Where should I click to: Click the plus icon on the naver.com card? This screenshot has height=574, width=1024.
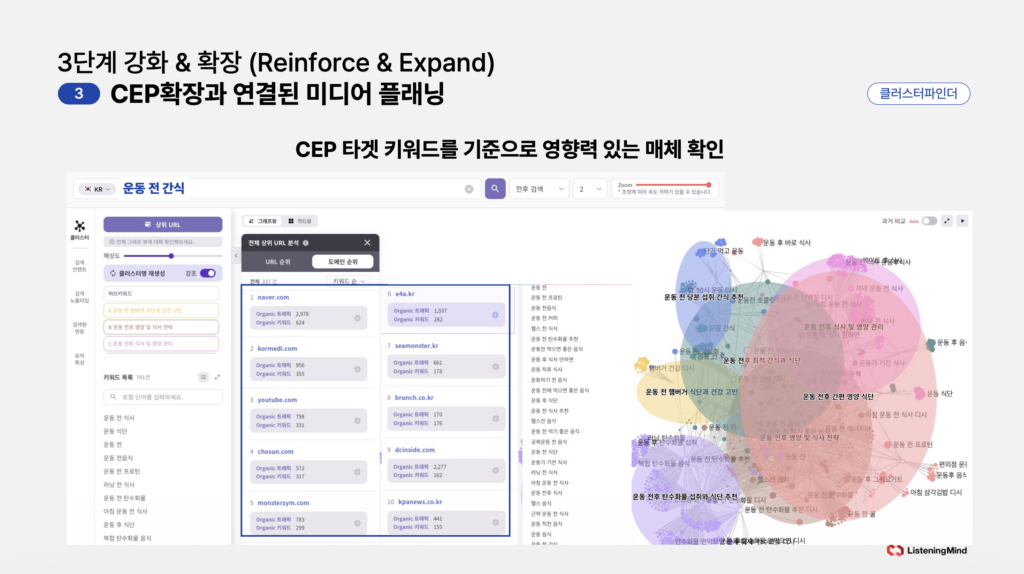pyautogui.click(x=357, y=318)
